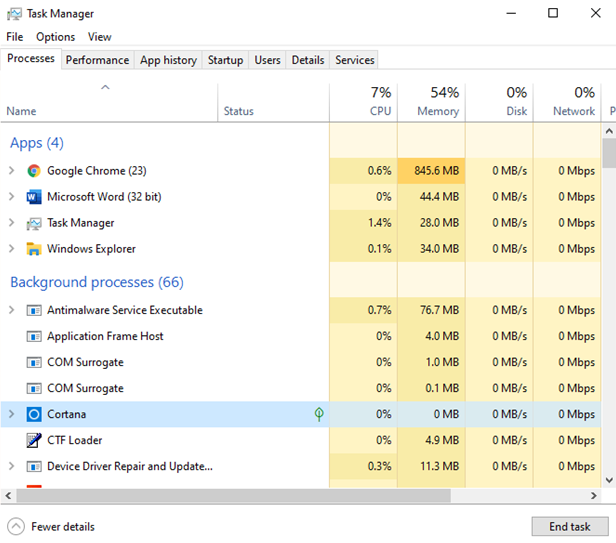The width and height of the screenshot is (616, 543).
Task: Switch to the Details tab
Action: click(x=308, y=60)
